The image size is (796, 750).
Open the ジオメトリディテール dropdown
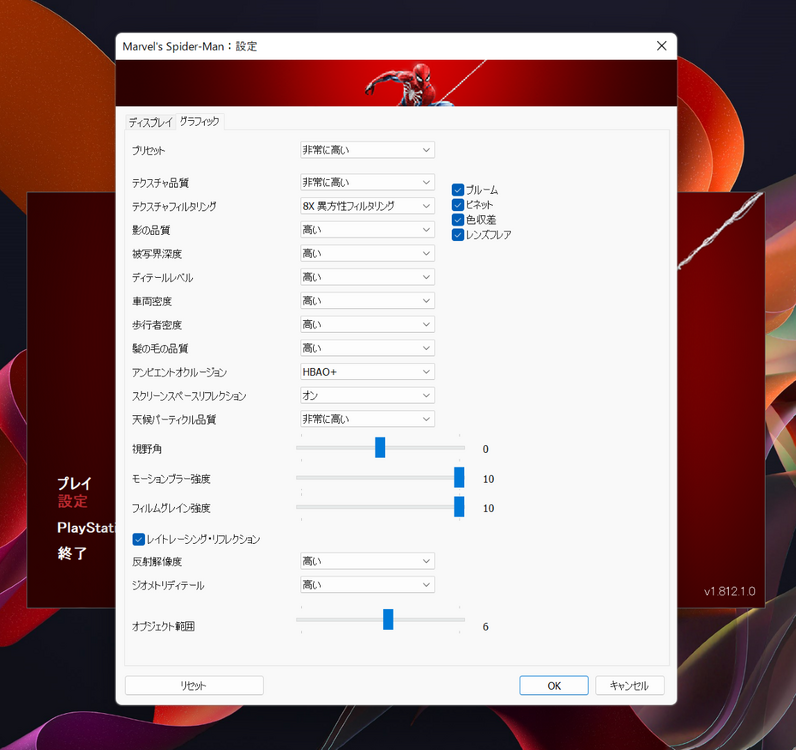click(x=367, y=584)
